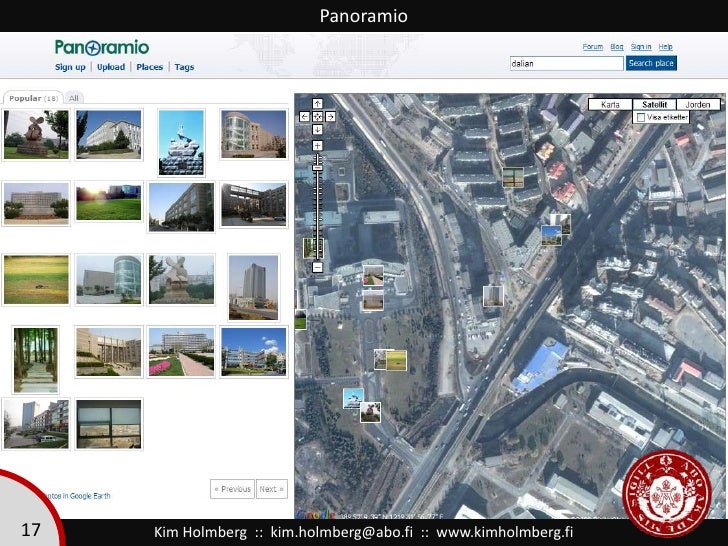
Task: Click the center recenter map control
Action: click(317, 117)
